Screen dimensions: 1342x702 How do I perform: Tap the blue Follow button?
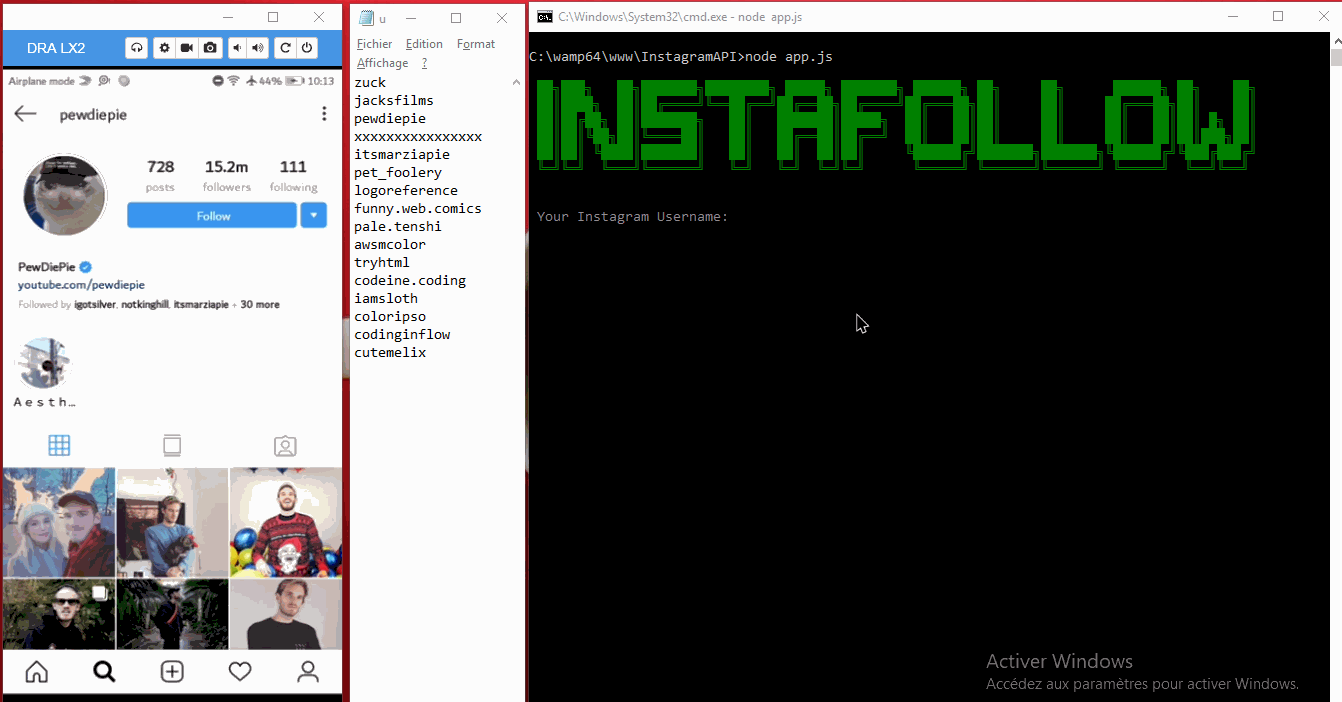pos(212,215)
